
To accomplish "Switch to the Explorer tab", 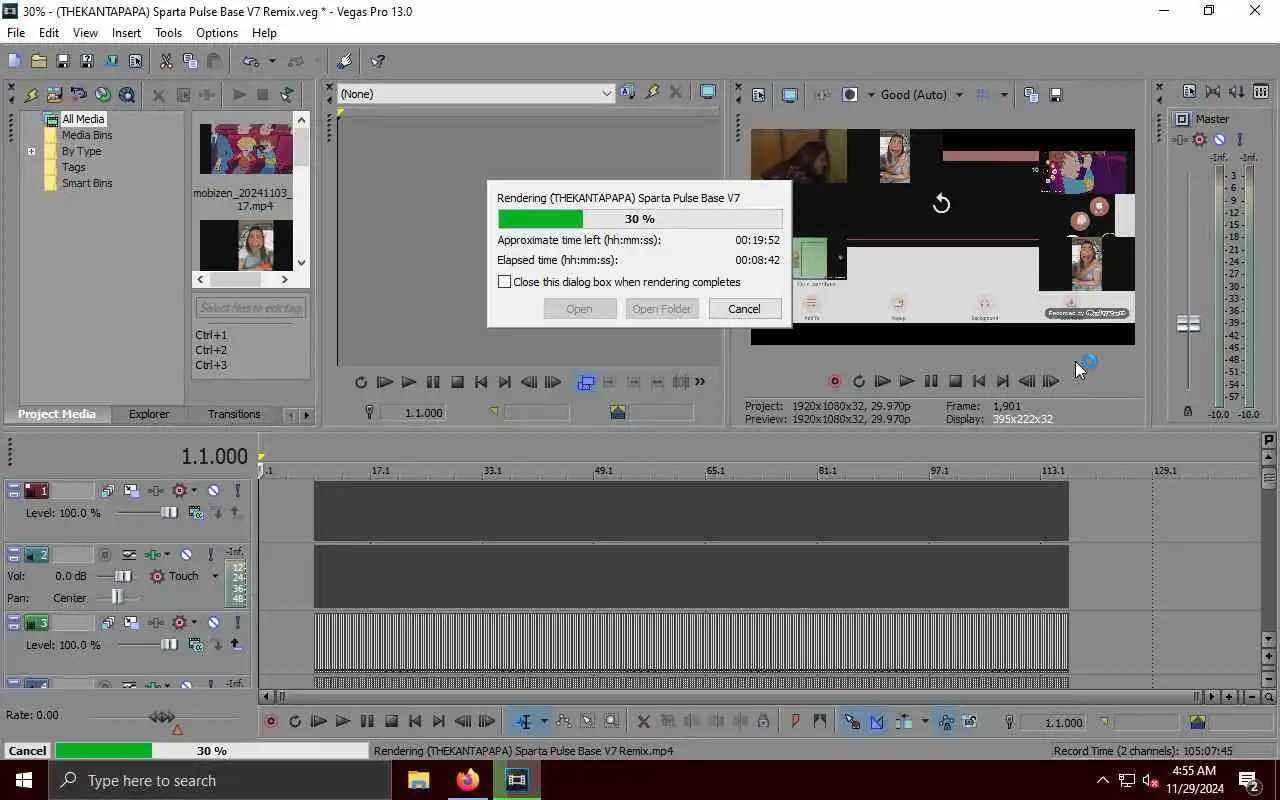I will pos(149,414).
